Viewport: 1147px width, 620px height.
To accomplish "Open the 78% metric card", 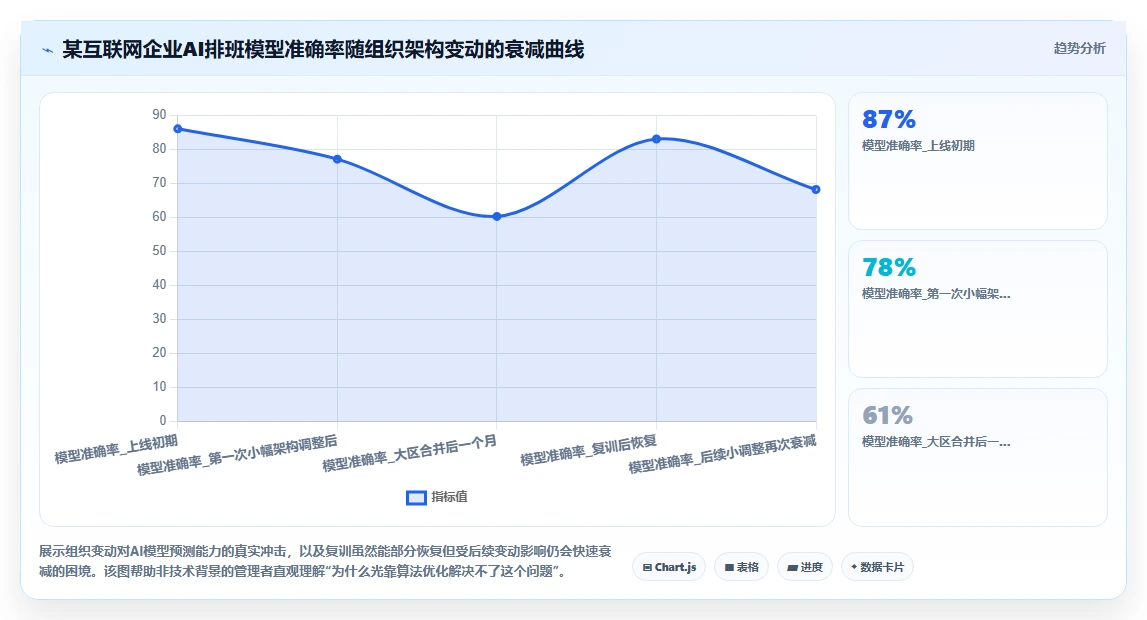I will click(x=977, y=309).
